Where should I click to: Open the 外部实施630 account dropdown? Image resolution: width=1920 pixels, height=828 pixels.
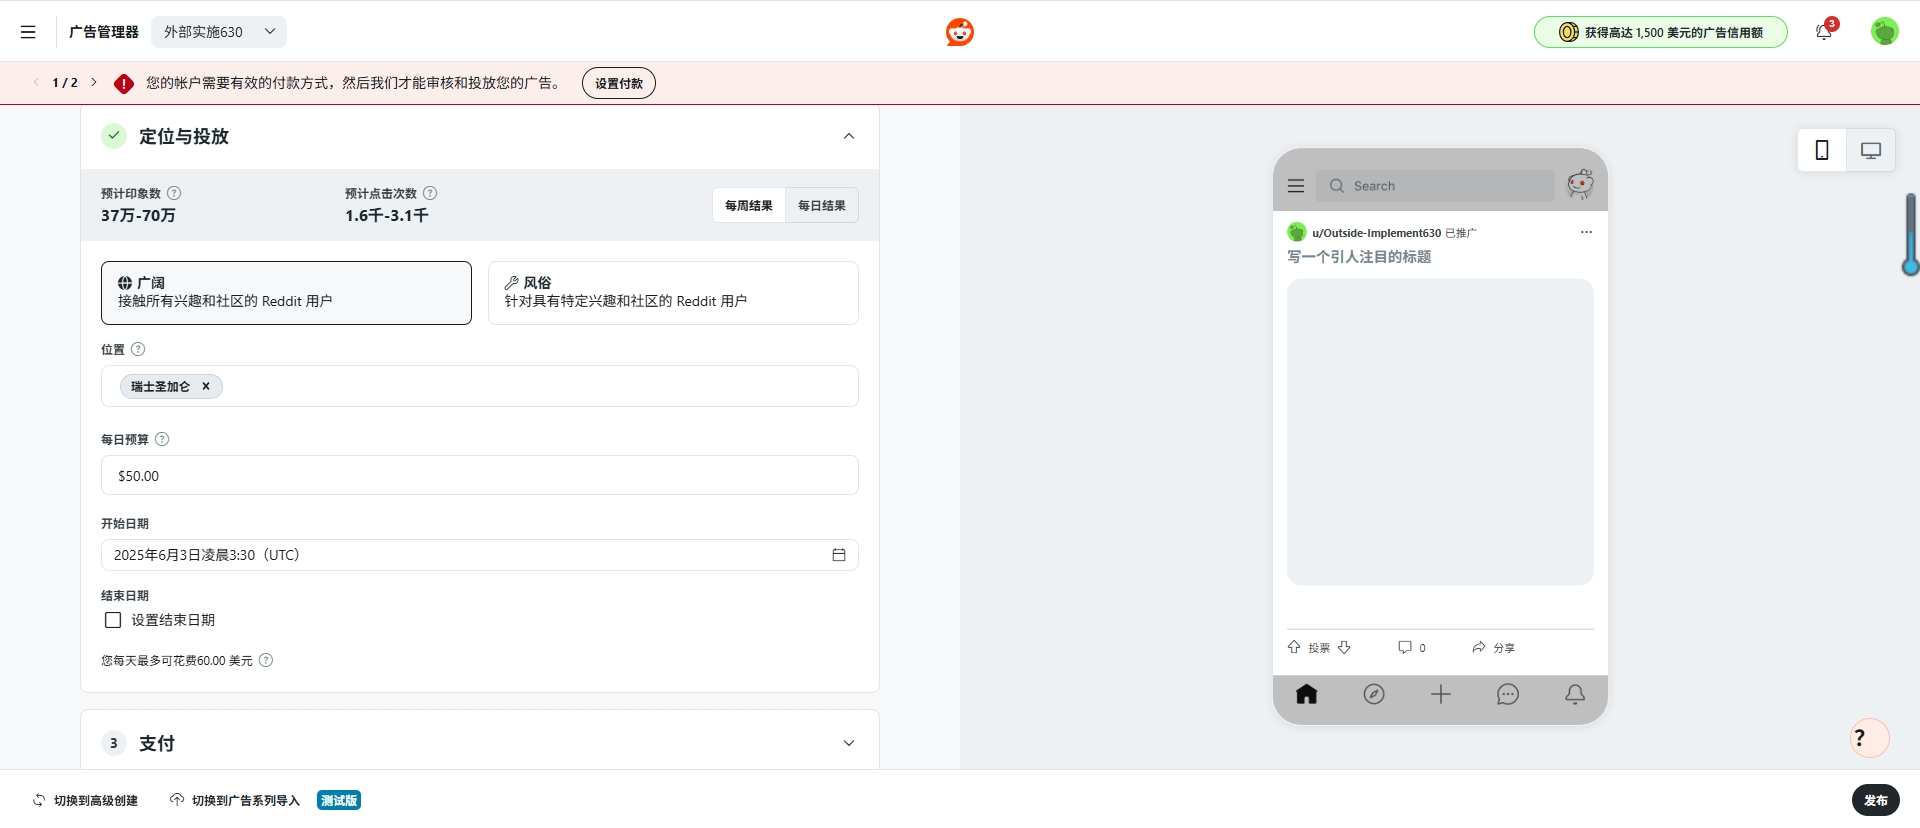click(219, 32)
